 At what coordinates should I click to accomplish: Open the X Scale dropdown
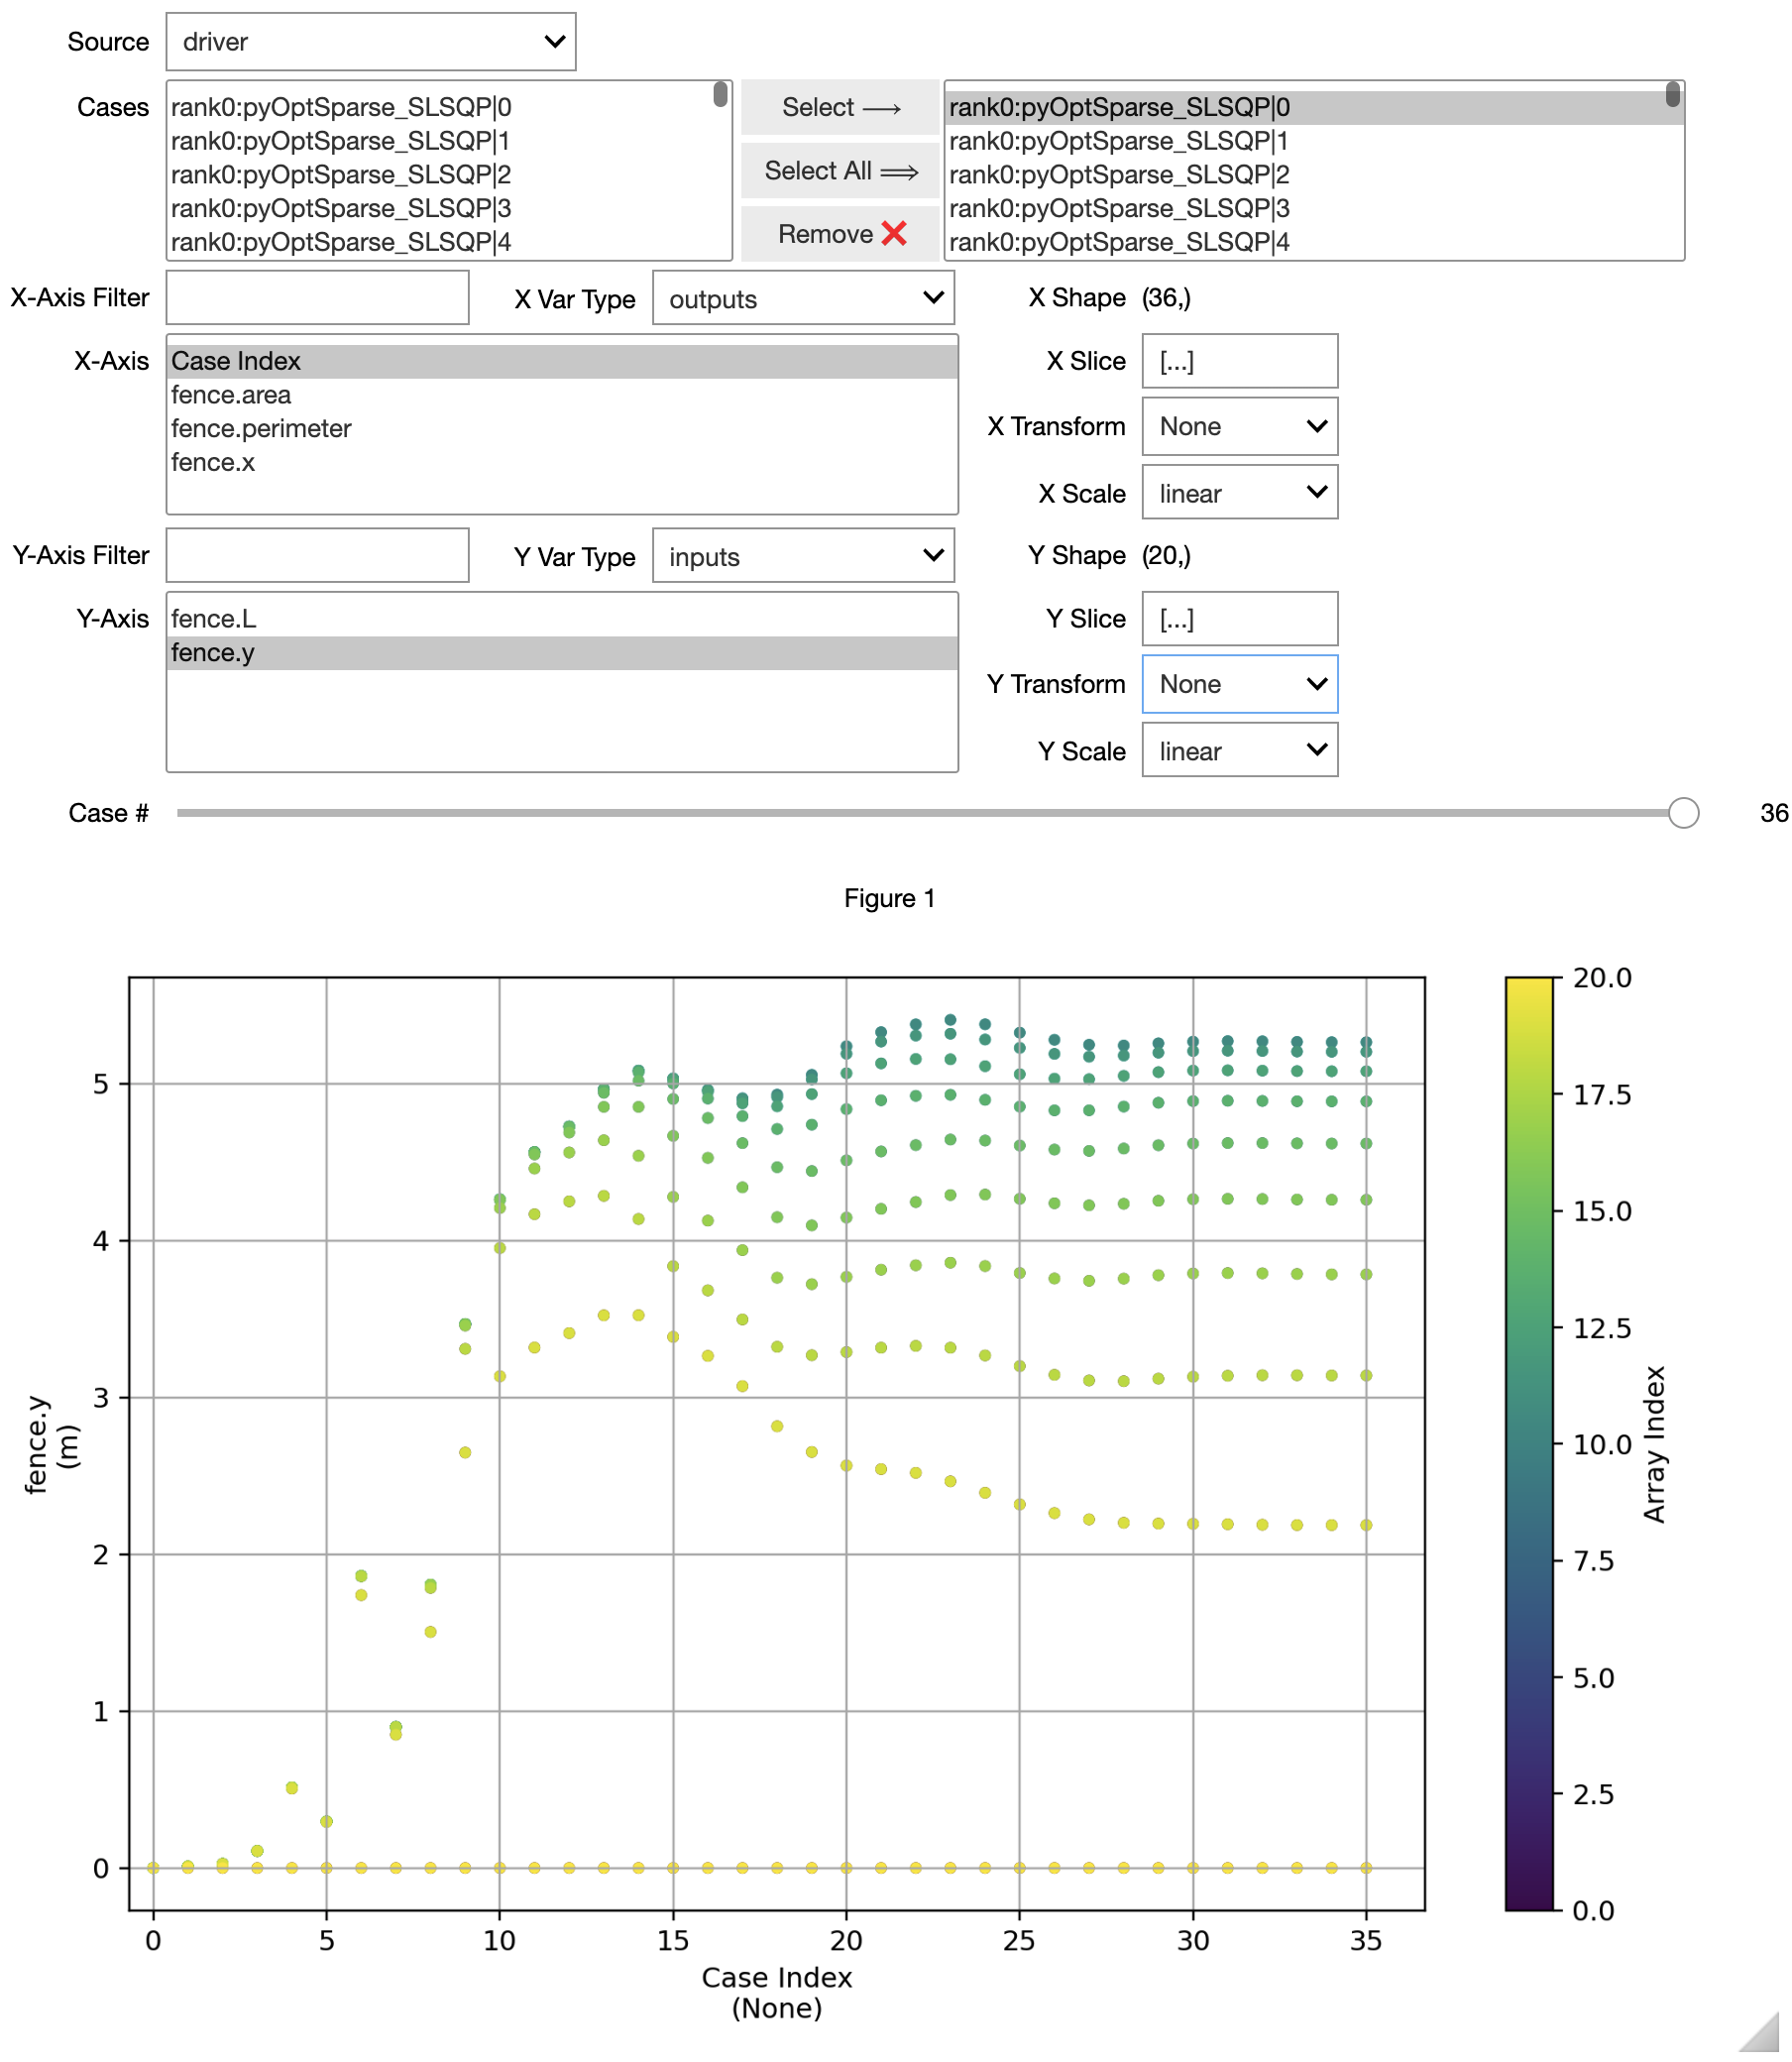coord(1240,493)
